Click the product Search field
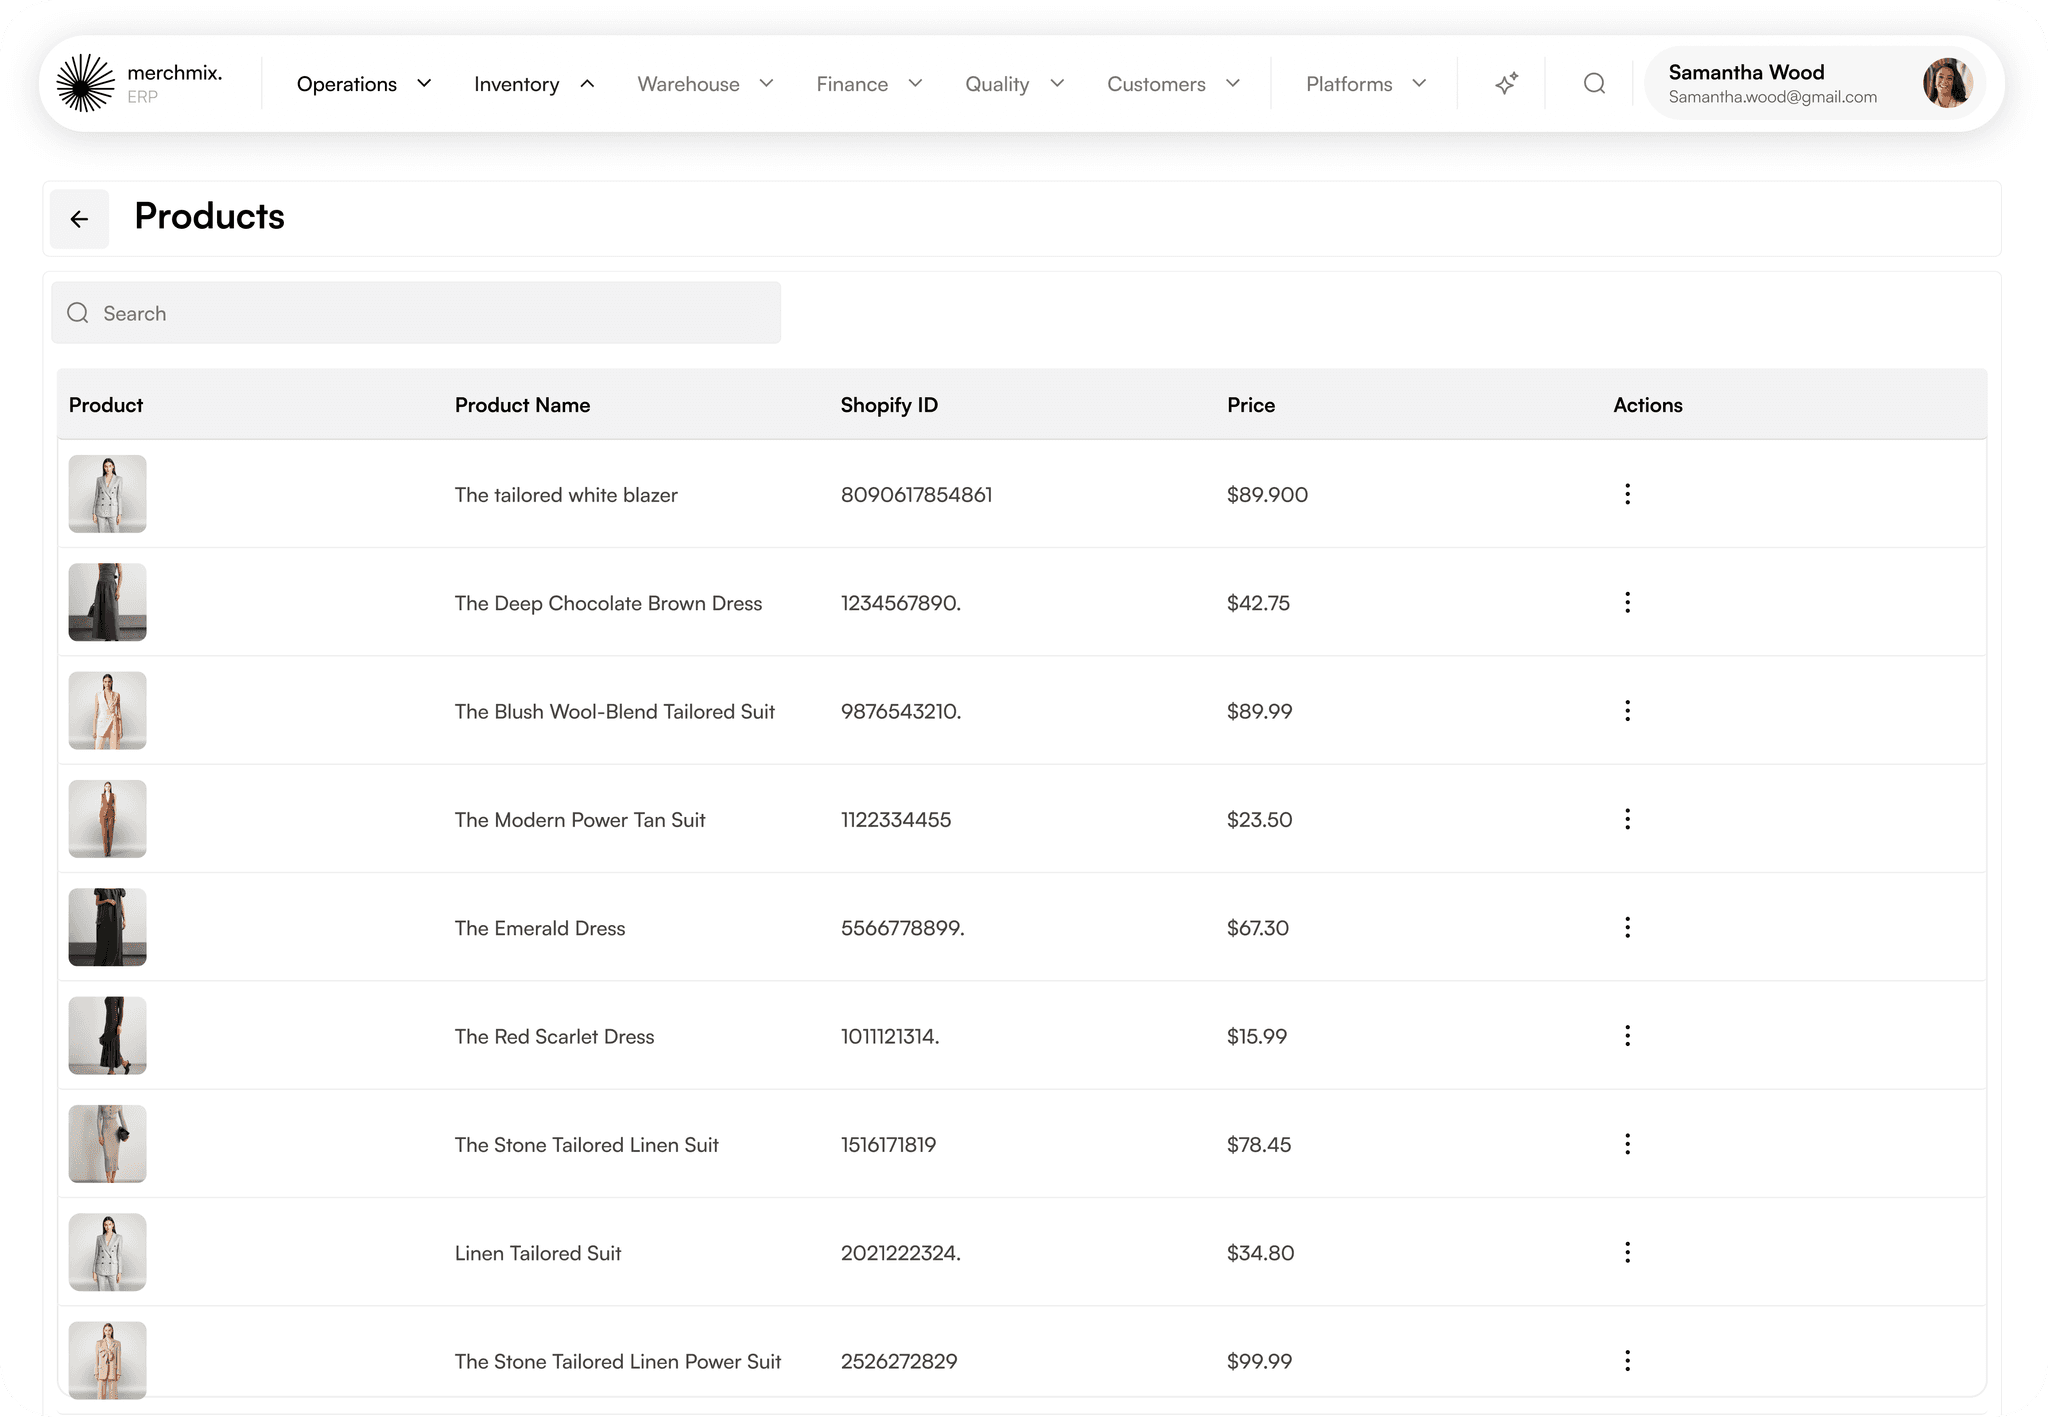2048x1417 pixels. (416, 313)
